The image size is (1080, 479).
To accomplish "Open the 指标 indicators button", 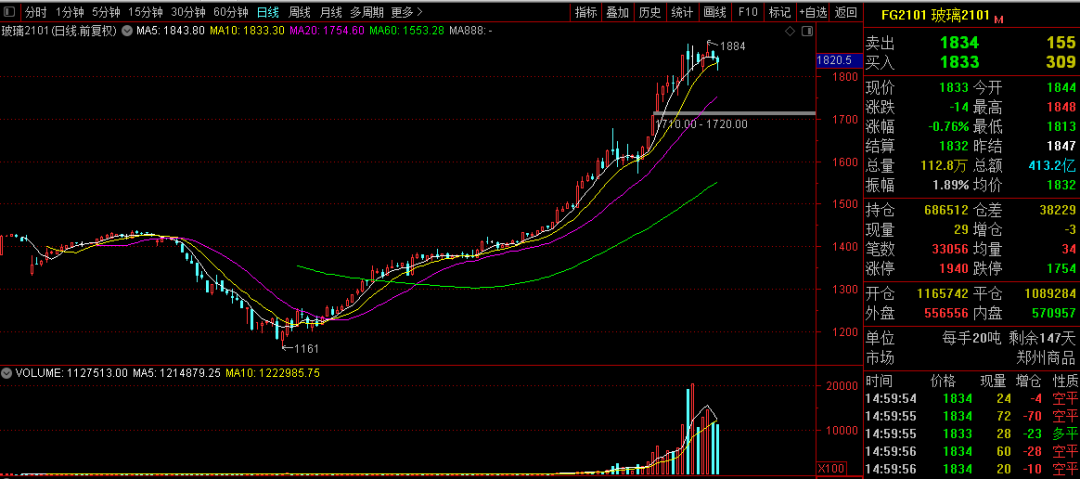I will (x=586, y=12).
